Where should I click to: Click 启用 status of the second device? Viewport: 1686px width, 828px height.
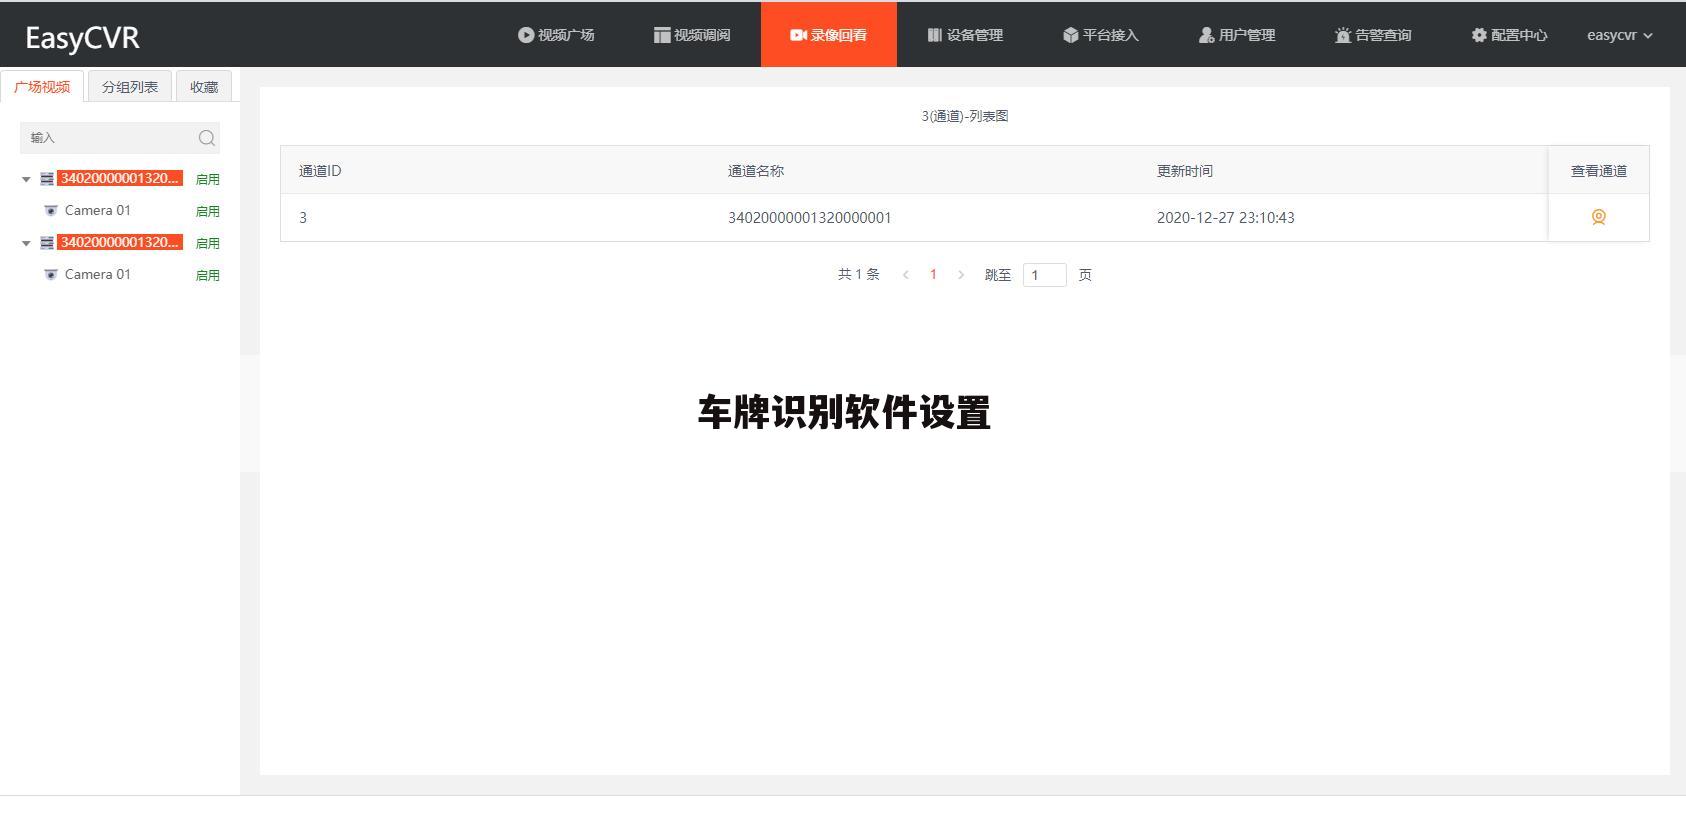[208, 243]
